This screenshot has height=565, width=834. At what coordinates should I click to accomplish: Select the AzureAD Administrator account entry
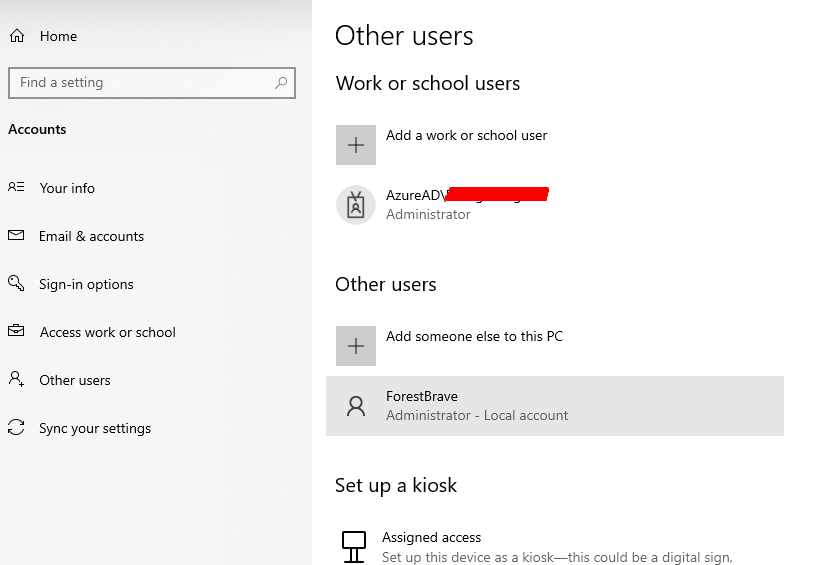click(441, 205)
